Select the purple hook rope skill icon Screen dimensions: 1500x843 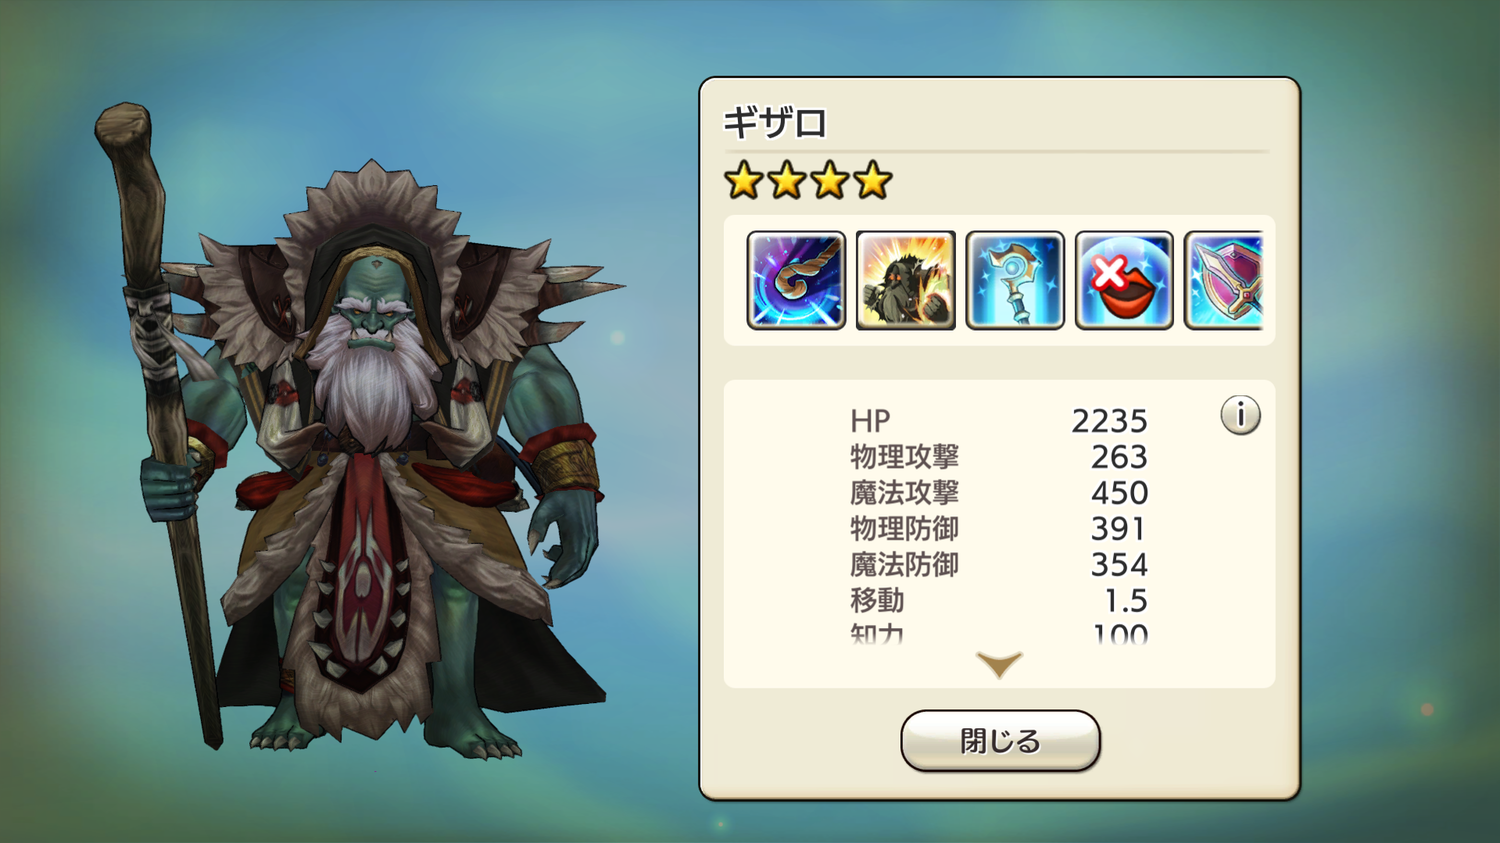click(796, 280)
